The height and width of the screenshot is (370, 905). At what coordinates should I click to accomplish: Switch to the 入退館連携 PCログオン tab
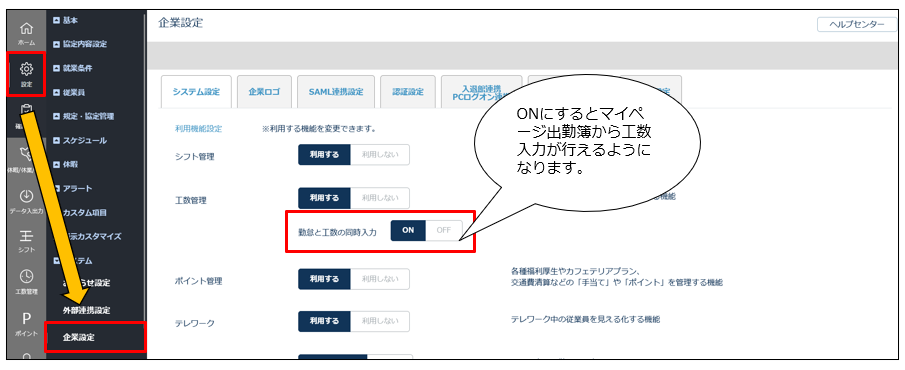[x=481, y=92]
